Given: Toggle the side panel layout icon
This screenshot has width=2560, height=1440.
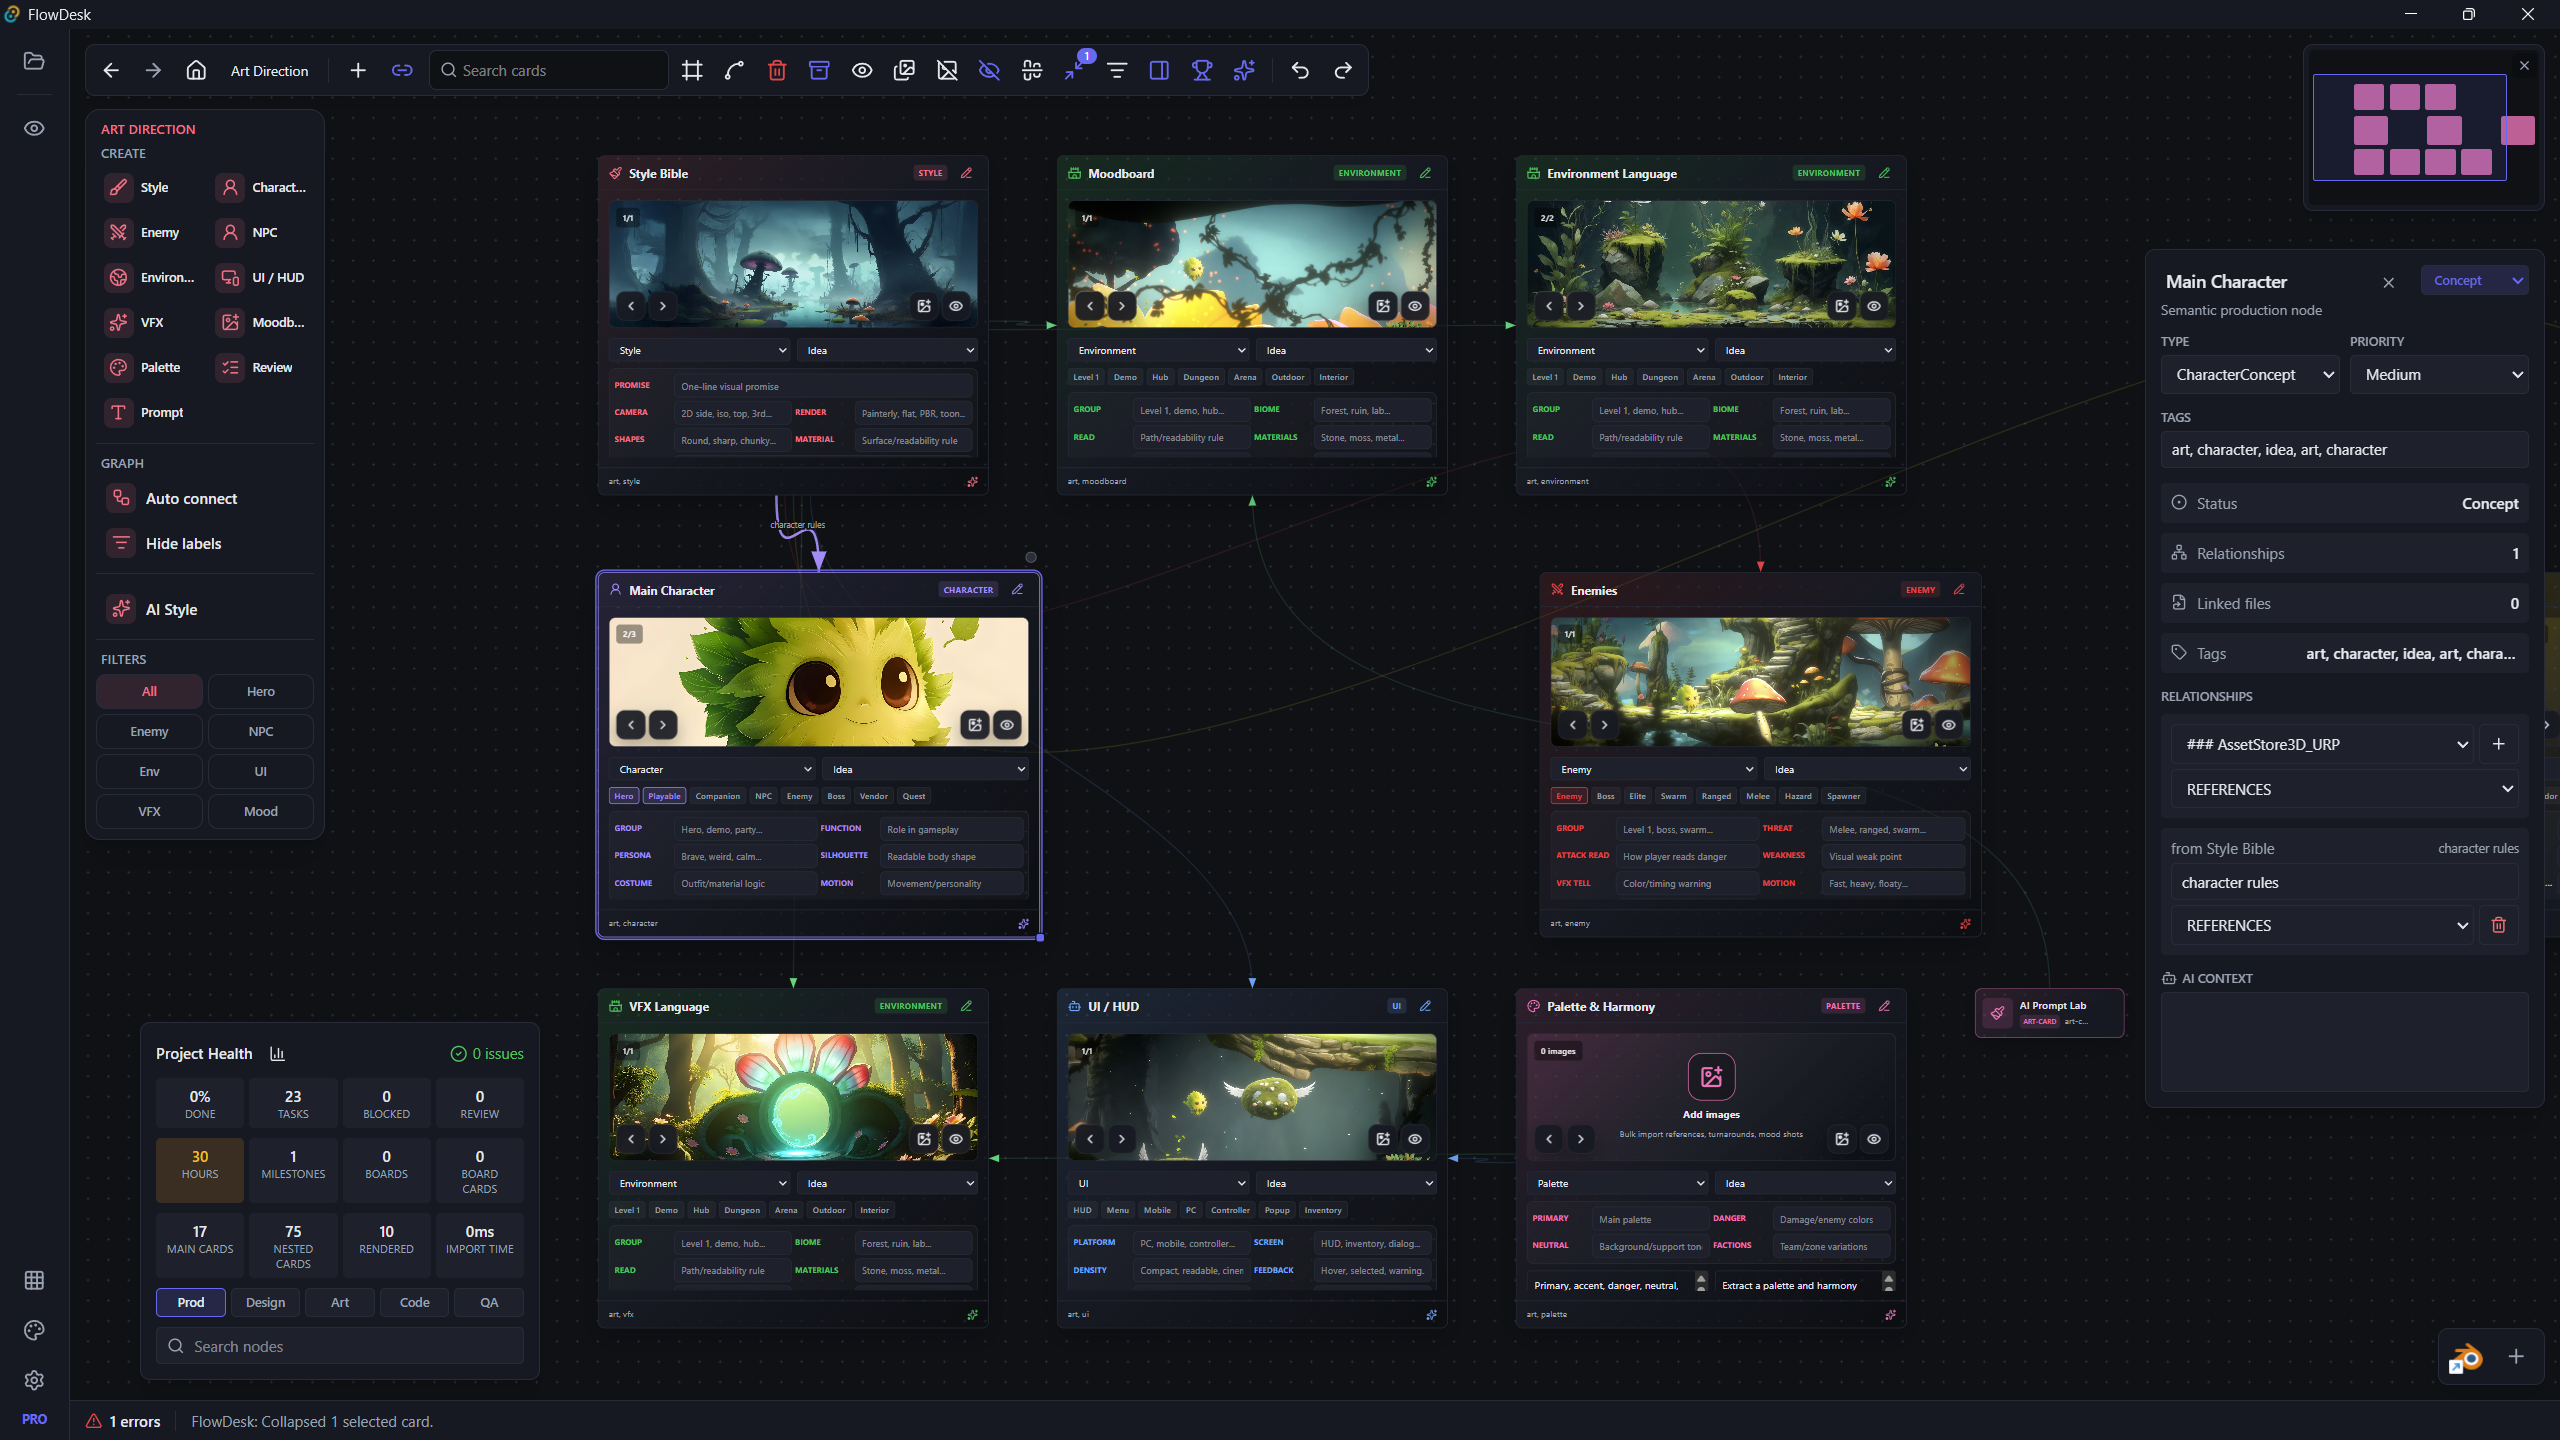Looking at the screenshot, I should tap(1159, 70).
